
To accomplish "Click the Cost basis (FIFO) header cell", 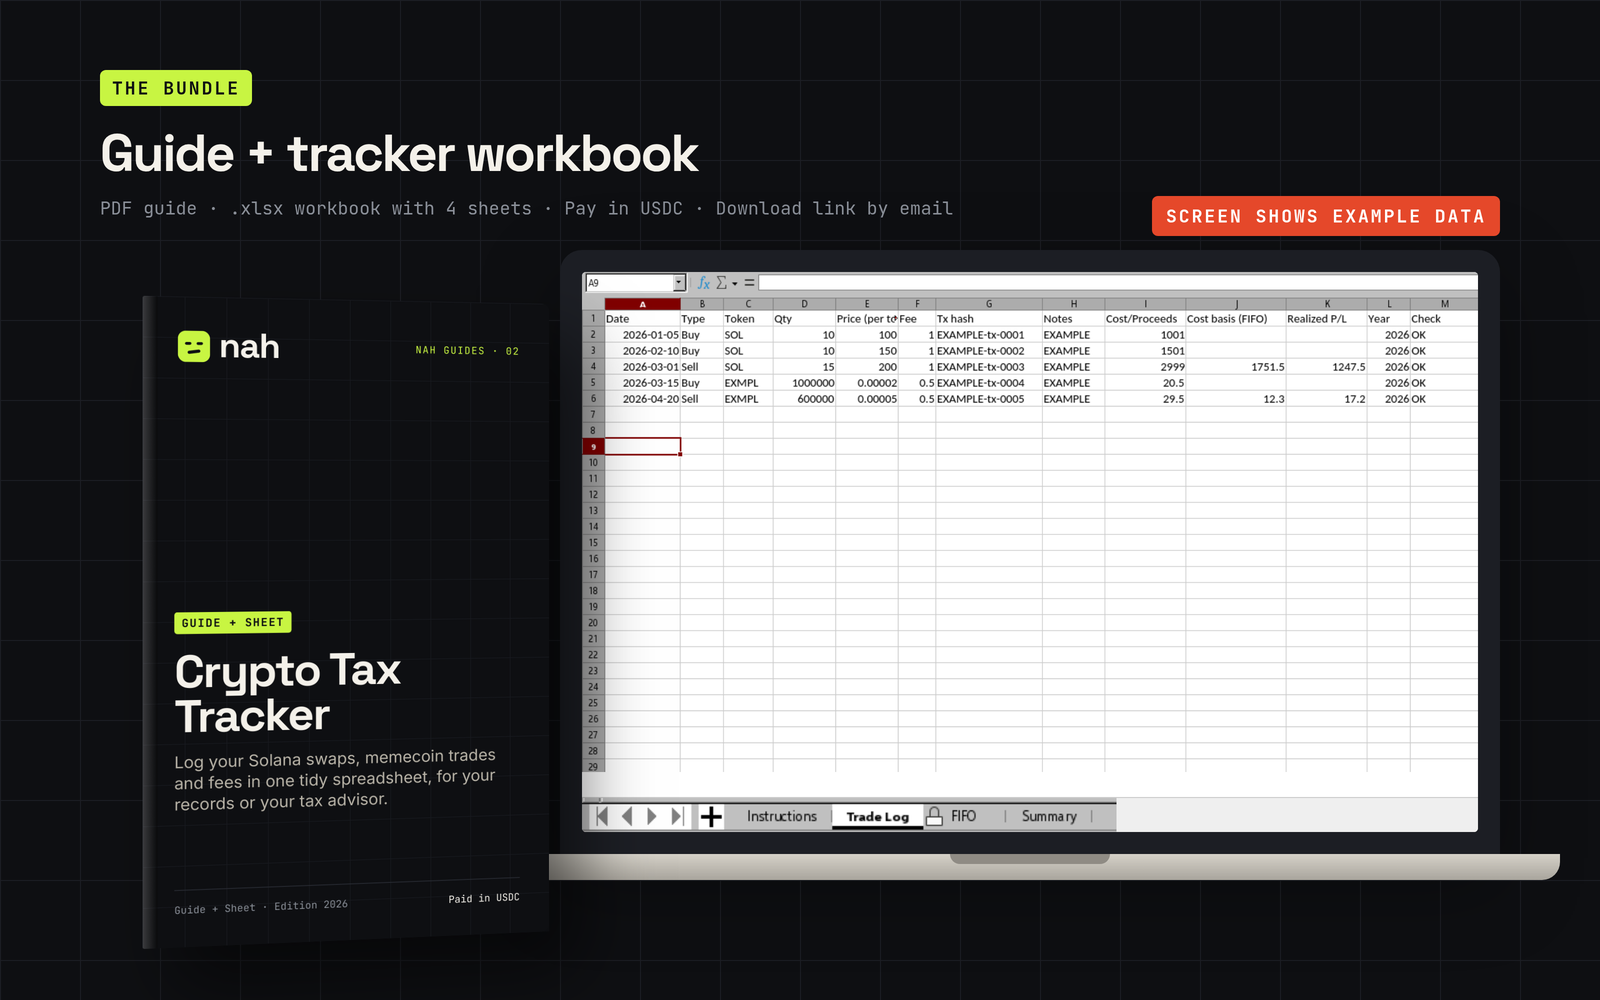I will pos(1236,319).
